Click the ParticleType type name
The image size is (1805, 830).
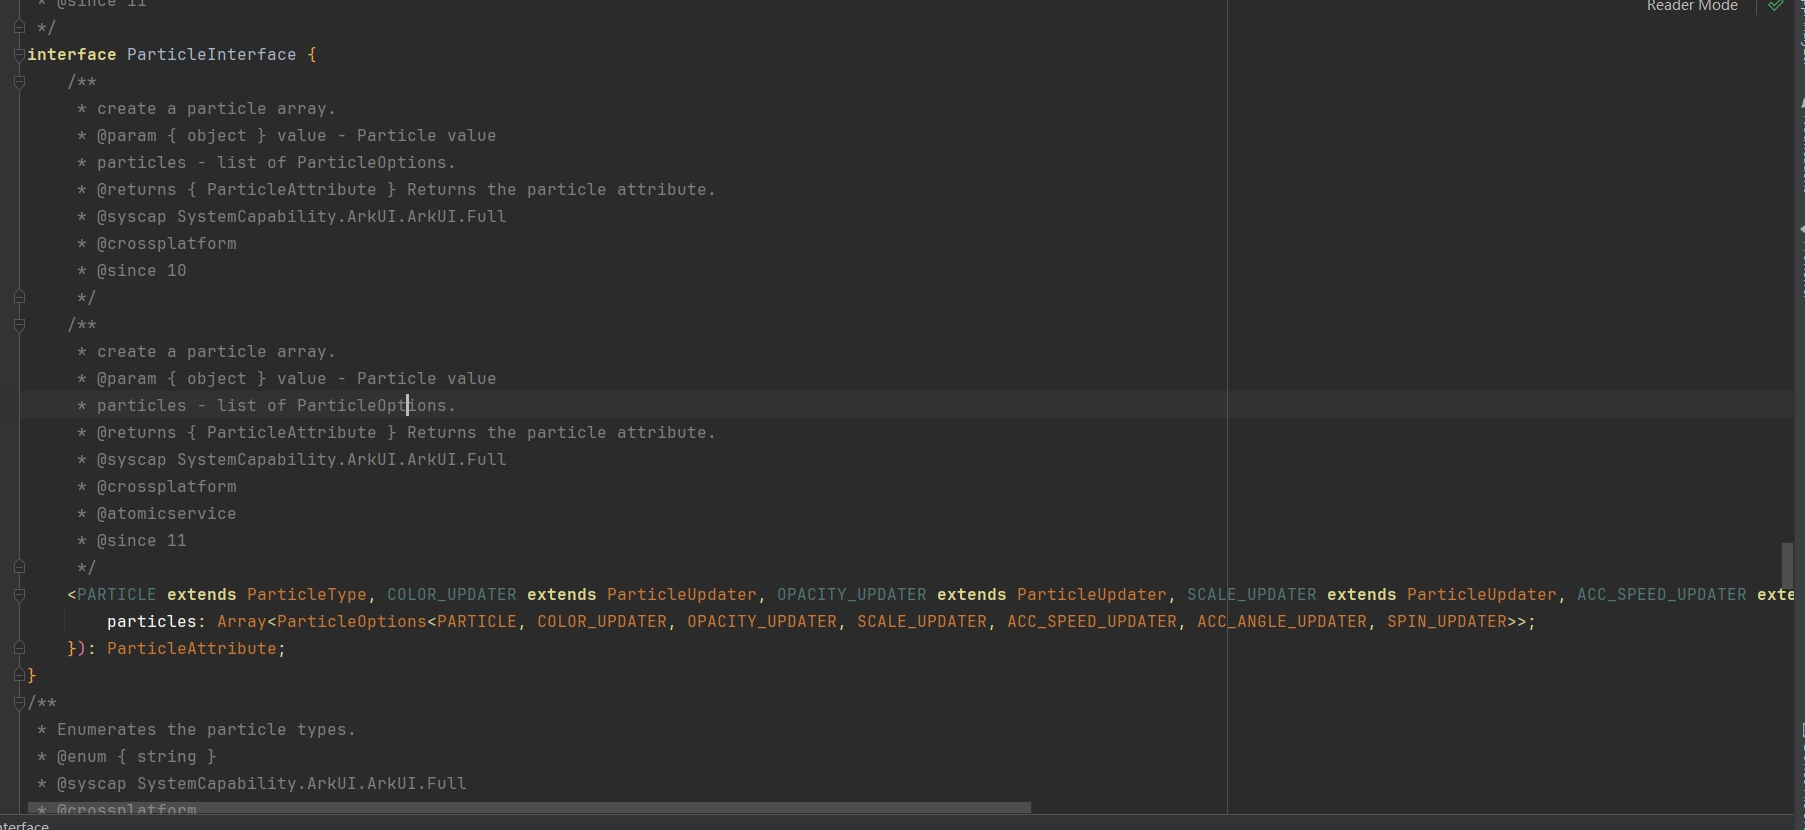307,595
